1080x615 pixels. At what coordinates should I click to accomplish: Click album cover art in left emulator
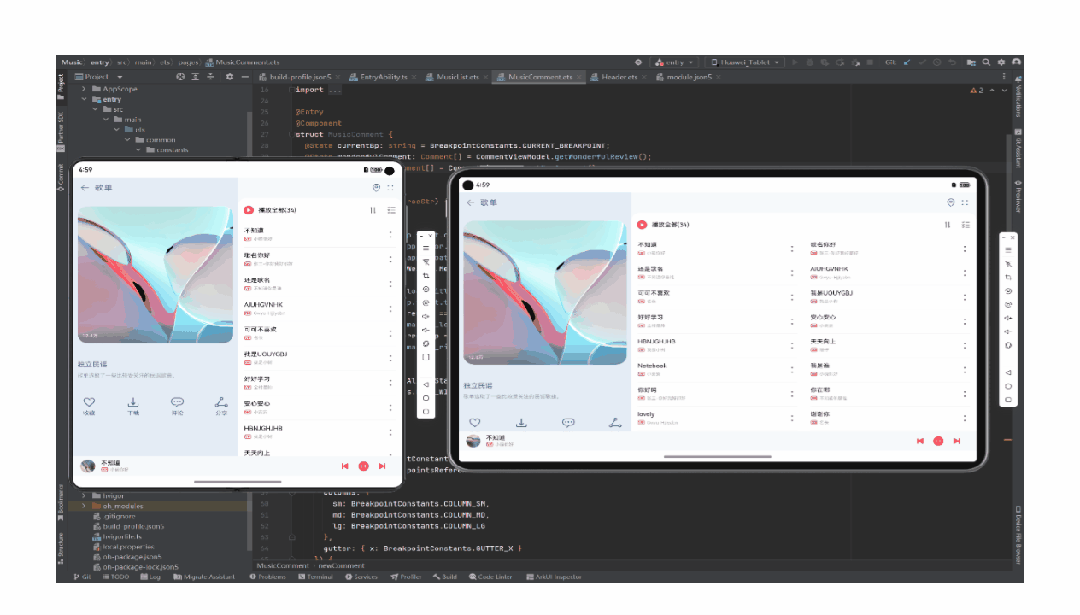(x=155, y=274)
